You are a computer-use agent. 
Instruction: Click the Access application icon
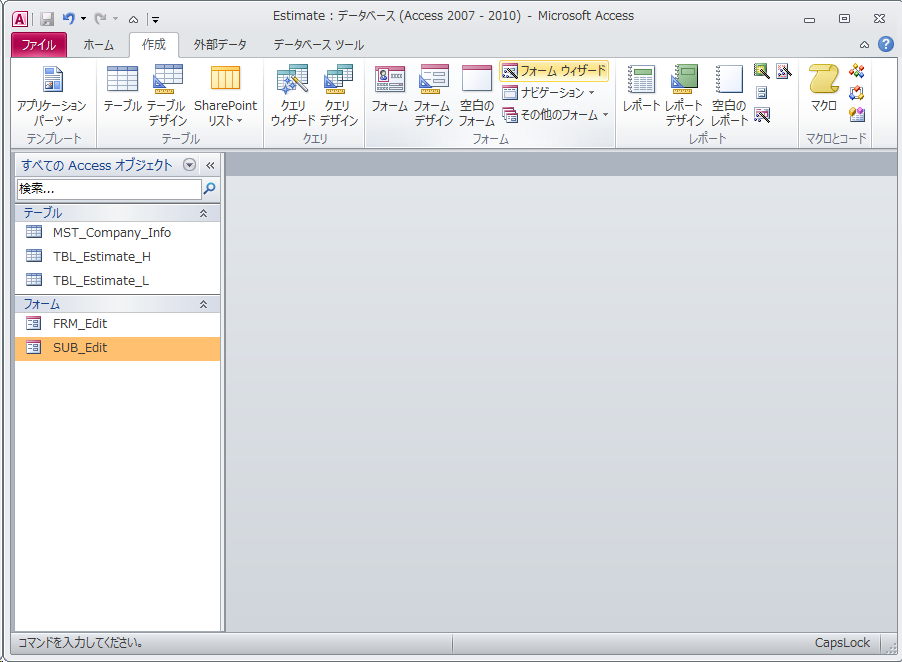click(x=20, y=19)
